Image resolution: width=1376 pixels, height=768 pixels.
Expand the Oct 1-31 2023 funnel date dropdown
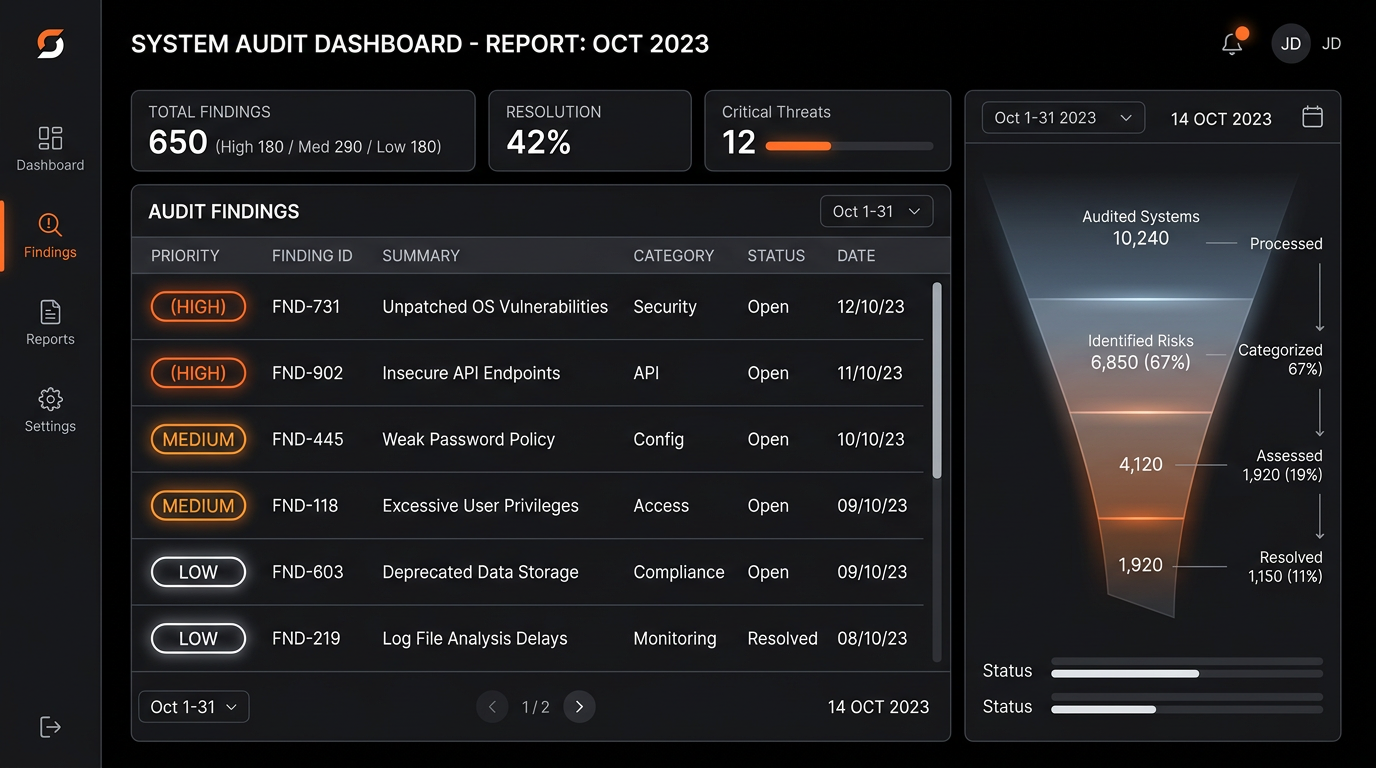[x=1062, y=118]
